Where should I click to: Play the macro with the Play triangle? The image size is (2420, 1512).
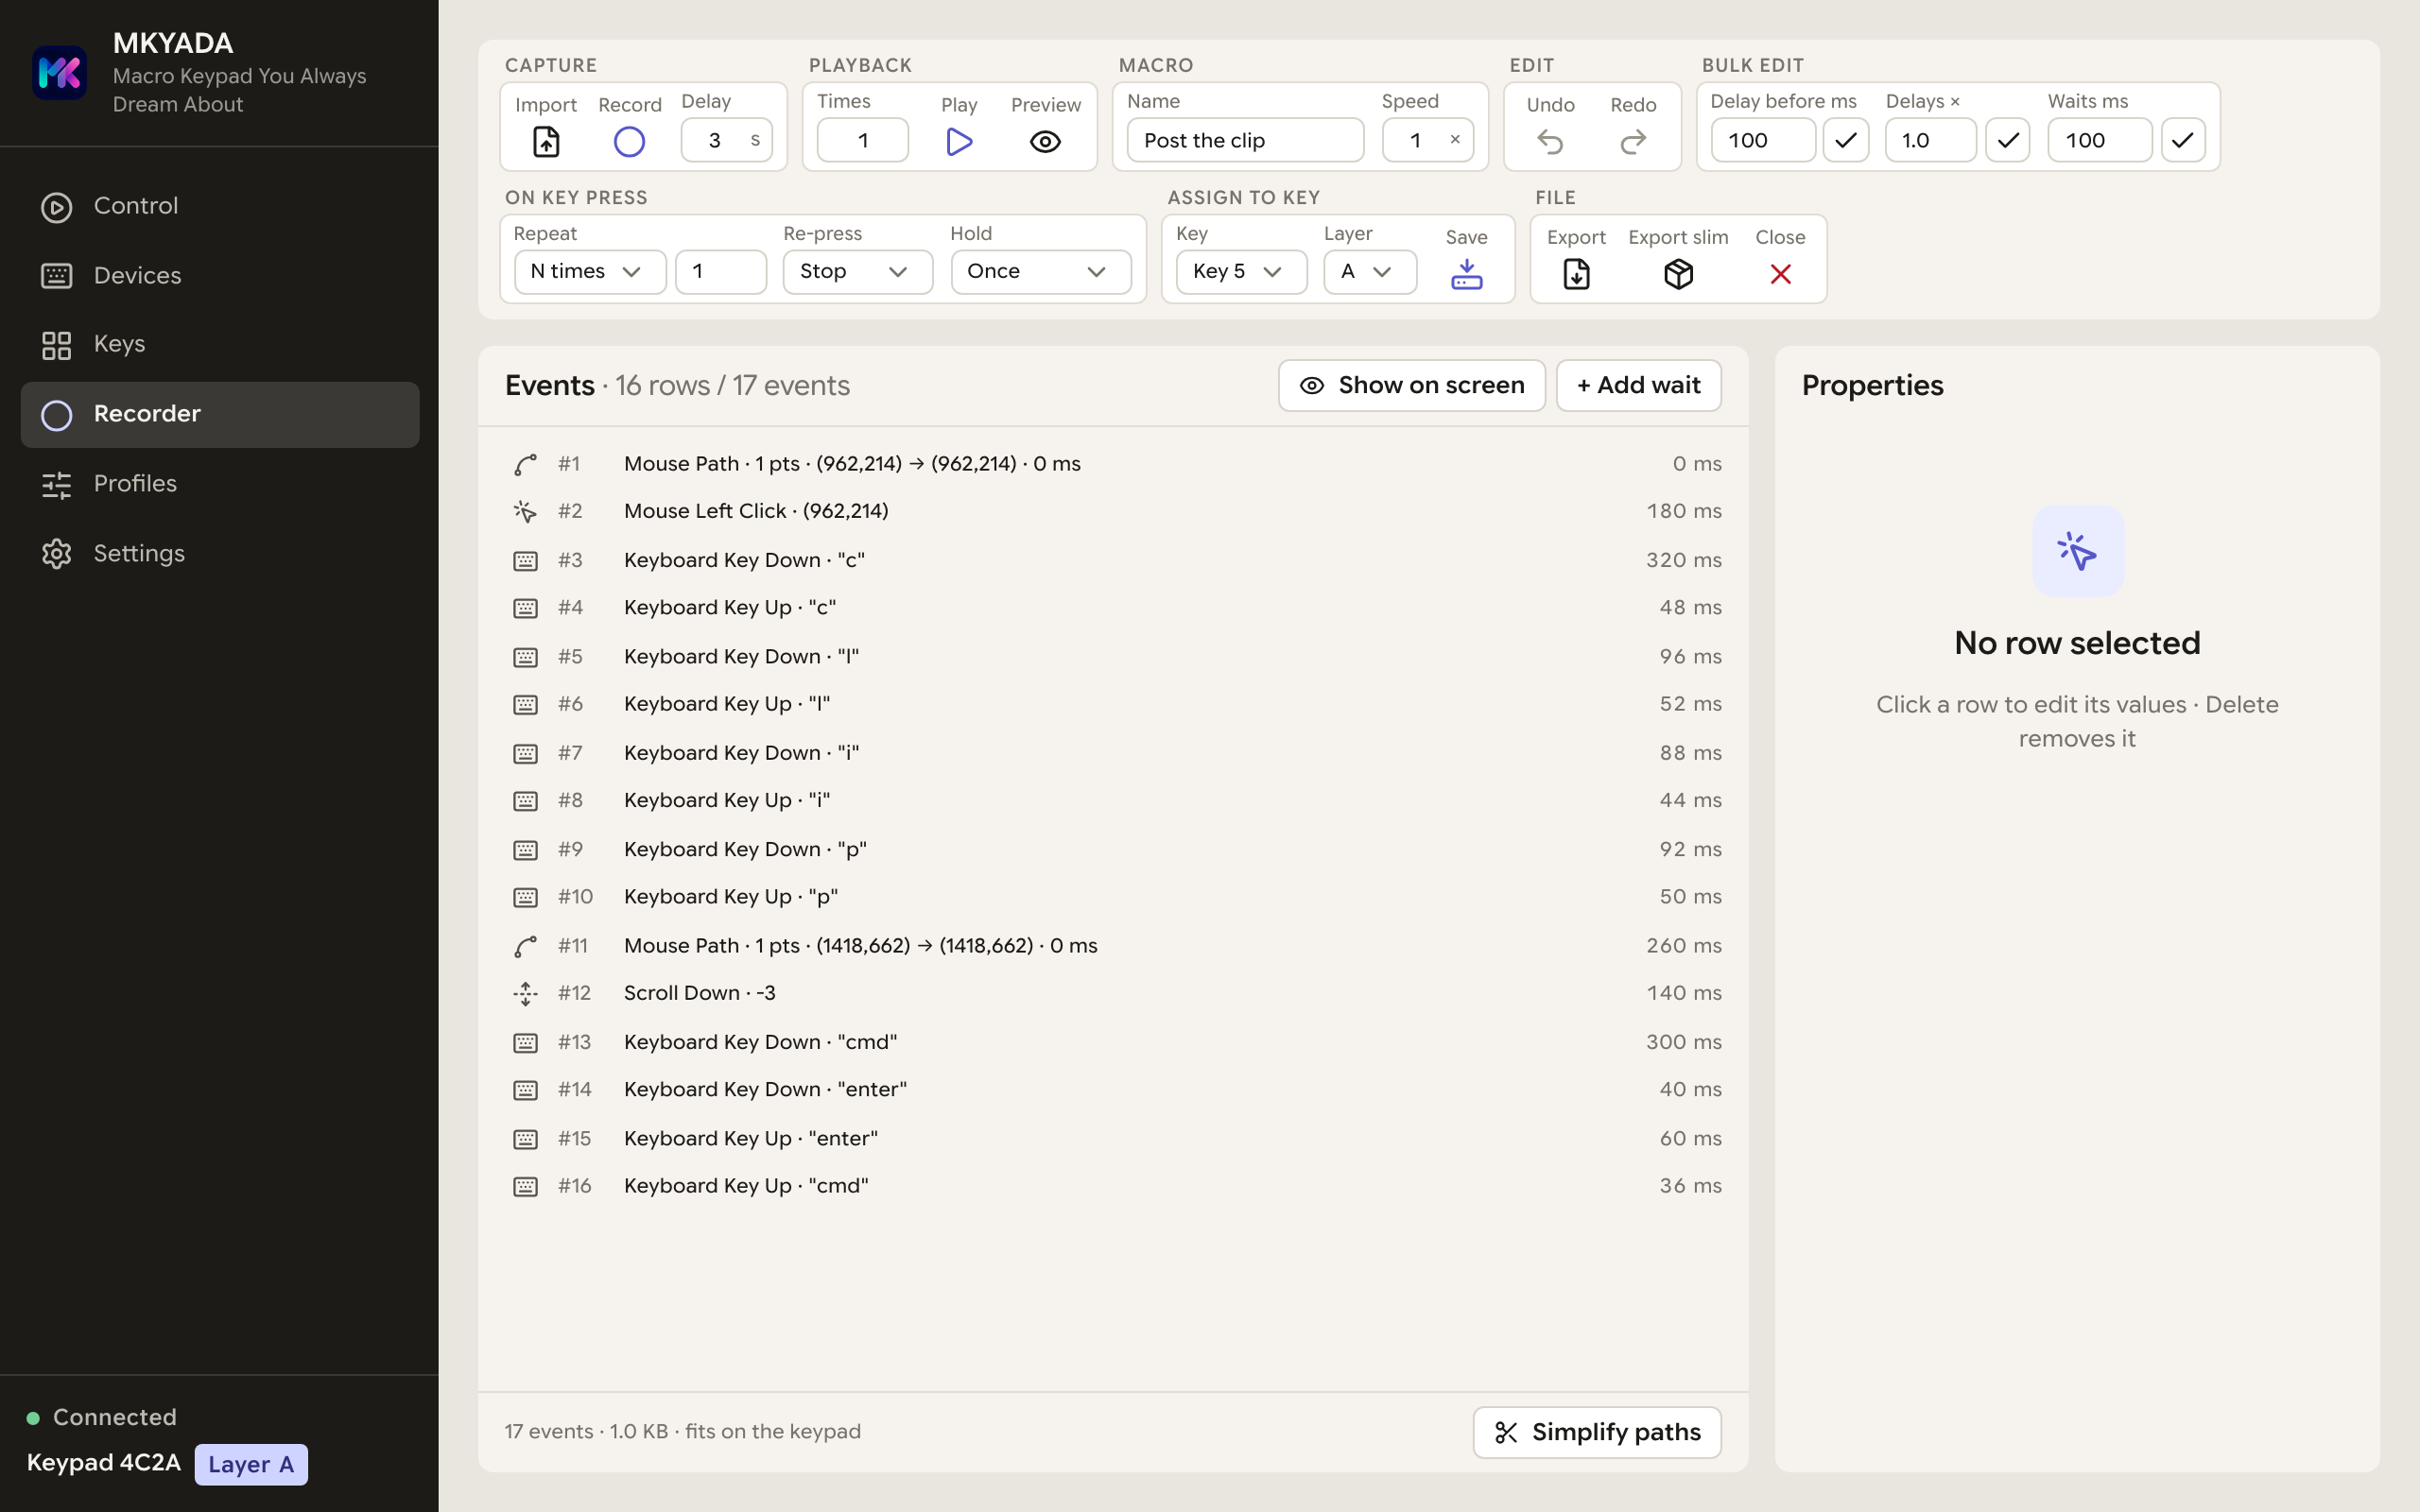pyautogui.click(x=958, y=141)
